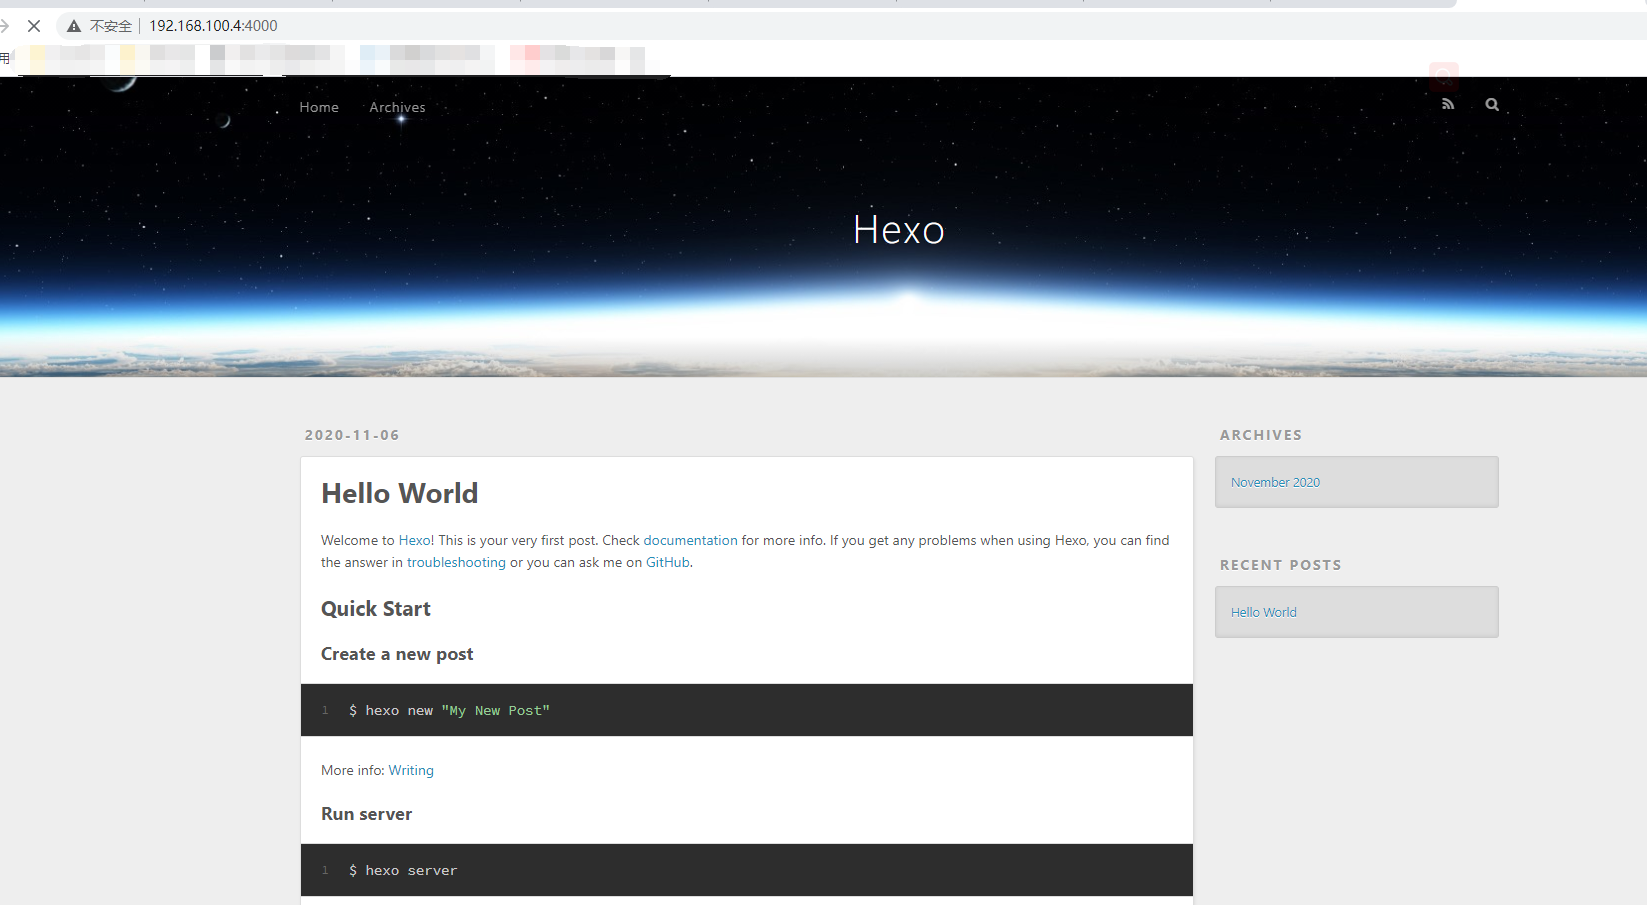This screenshot has width=1647, height=905.
Task: Click the address bar URL 192.168.100.4:4000
Action: 213,26
